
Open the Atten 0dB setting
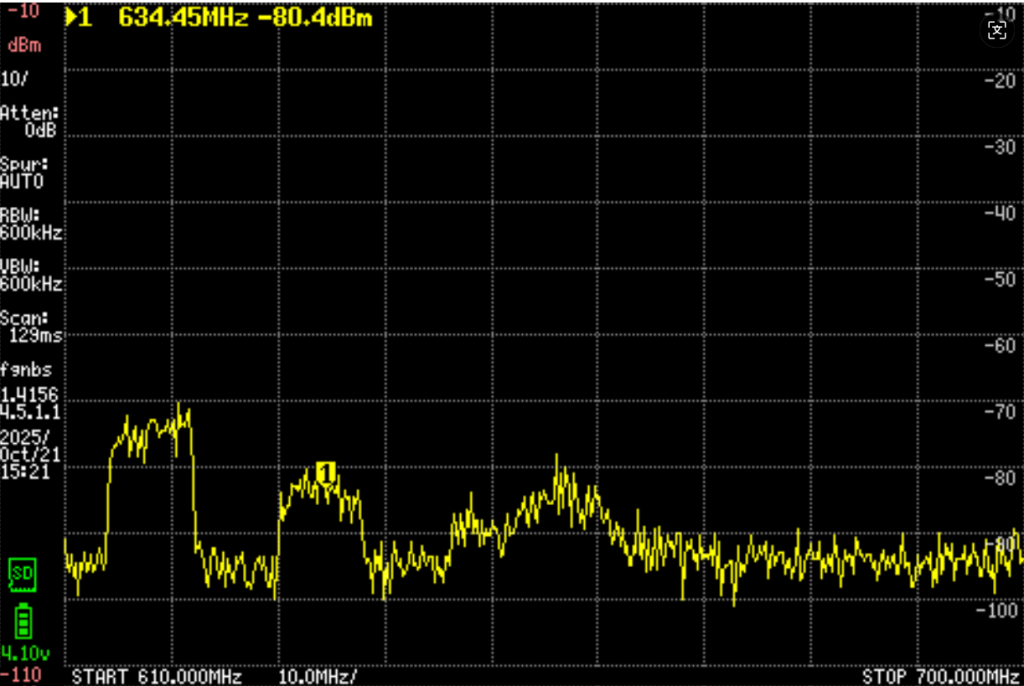coord(30,121)
